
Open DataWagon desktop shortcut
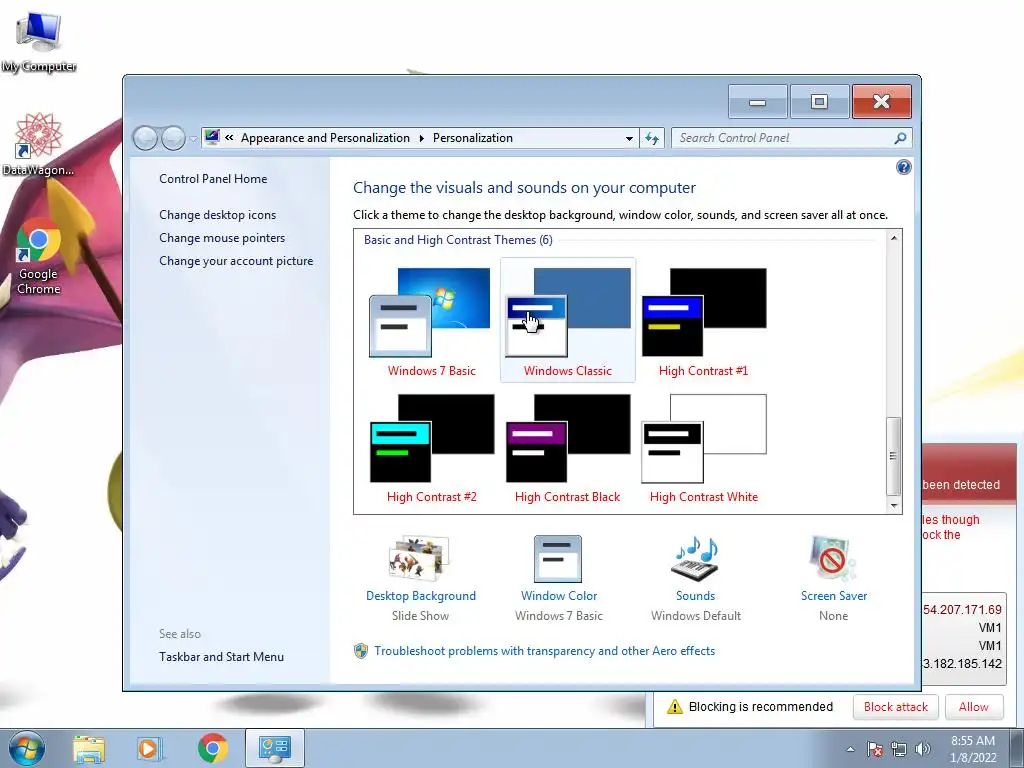point(39,144)
